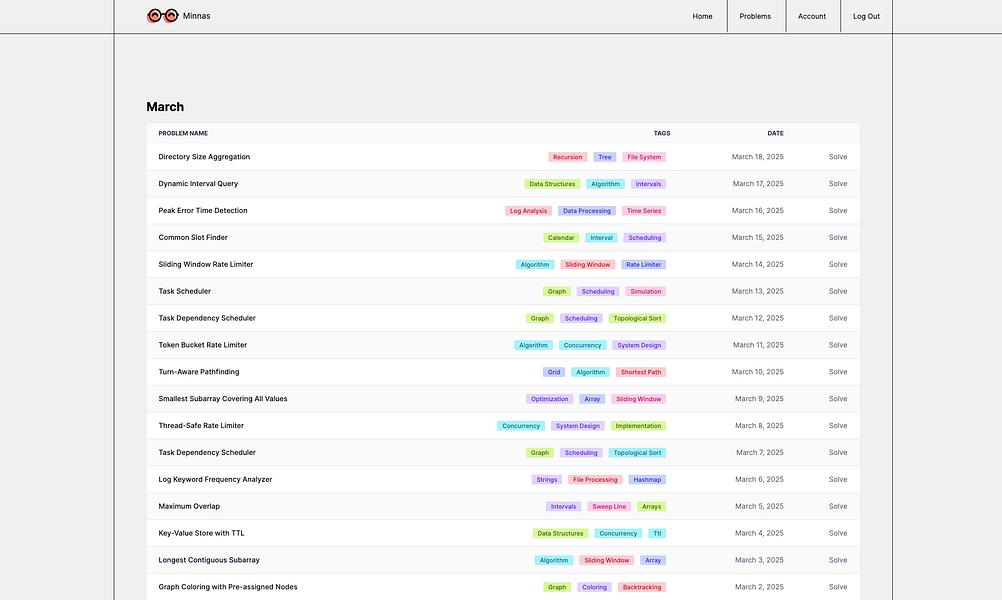Open the Problems nav item
The height and width of the screenshot is (600, 1002).
[755, 17]
